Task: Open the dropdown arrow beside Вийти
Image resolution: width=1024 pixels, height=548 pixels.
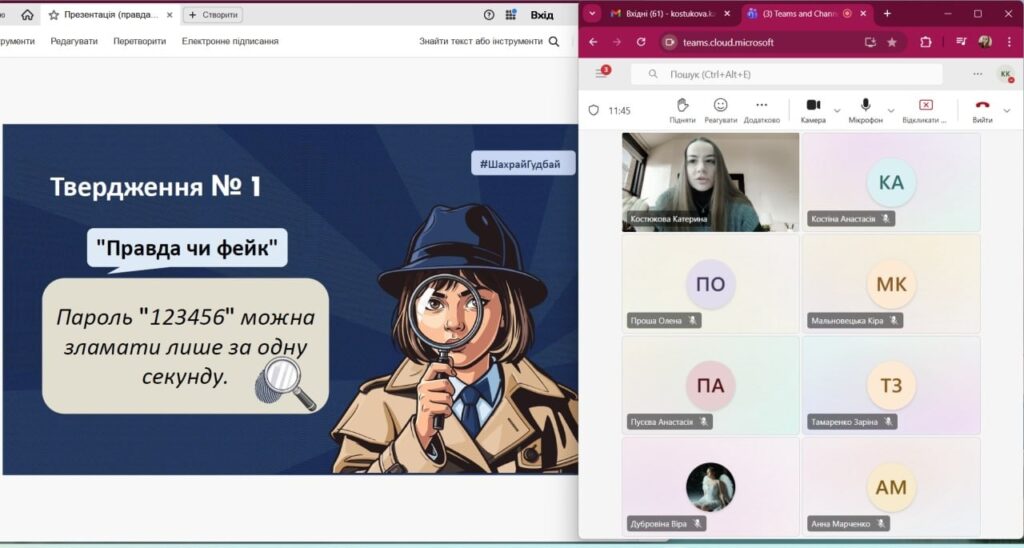Action: tap(1007, 111)
